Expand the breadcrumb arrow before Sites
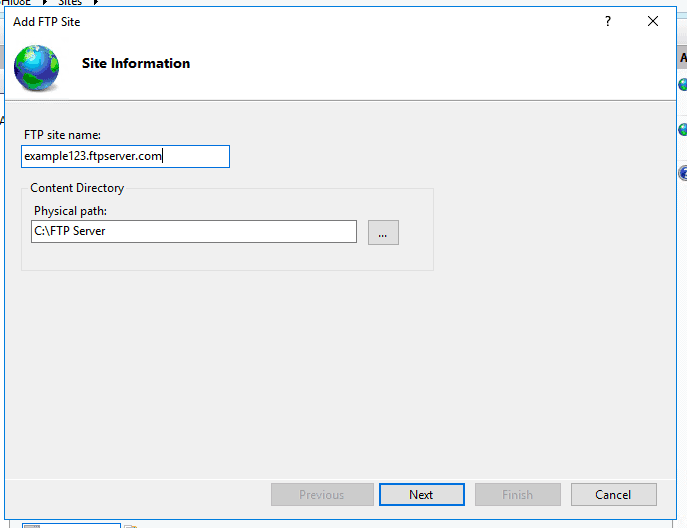 click(45, 2)
